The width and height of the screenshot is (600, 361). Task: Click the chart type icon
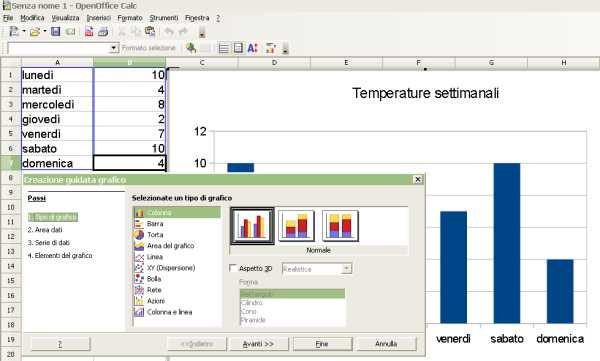(x=191, y=48)
